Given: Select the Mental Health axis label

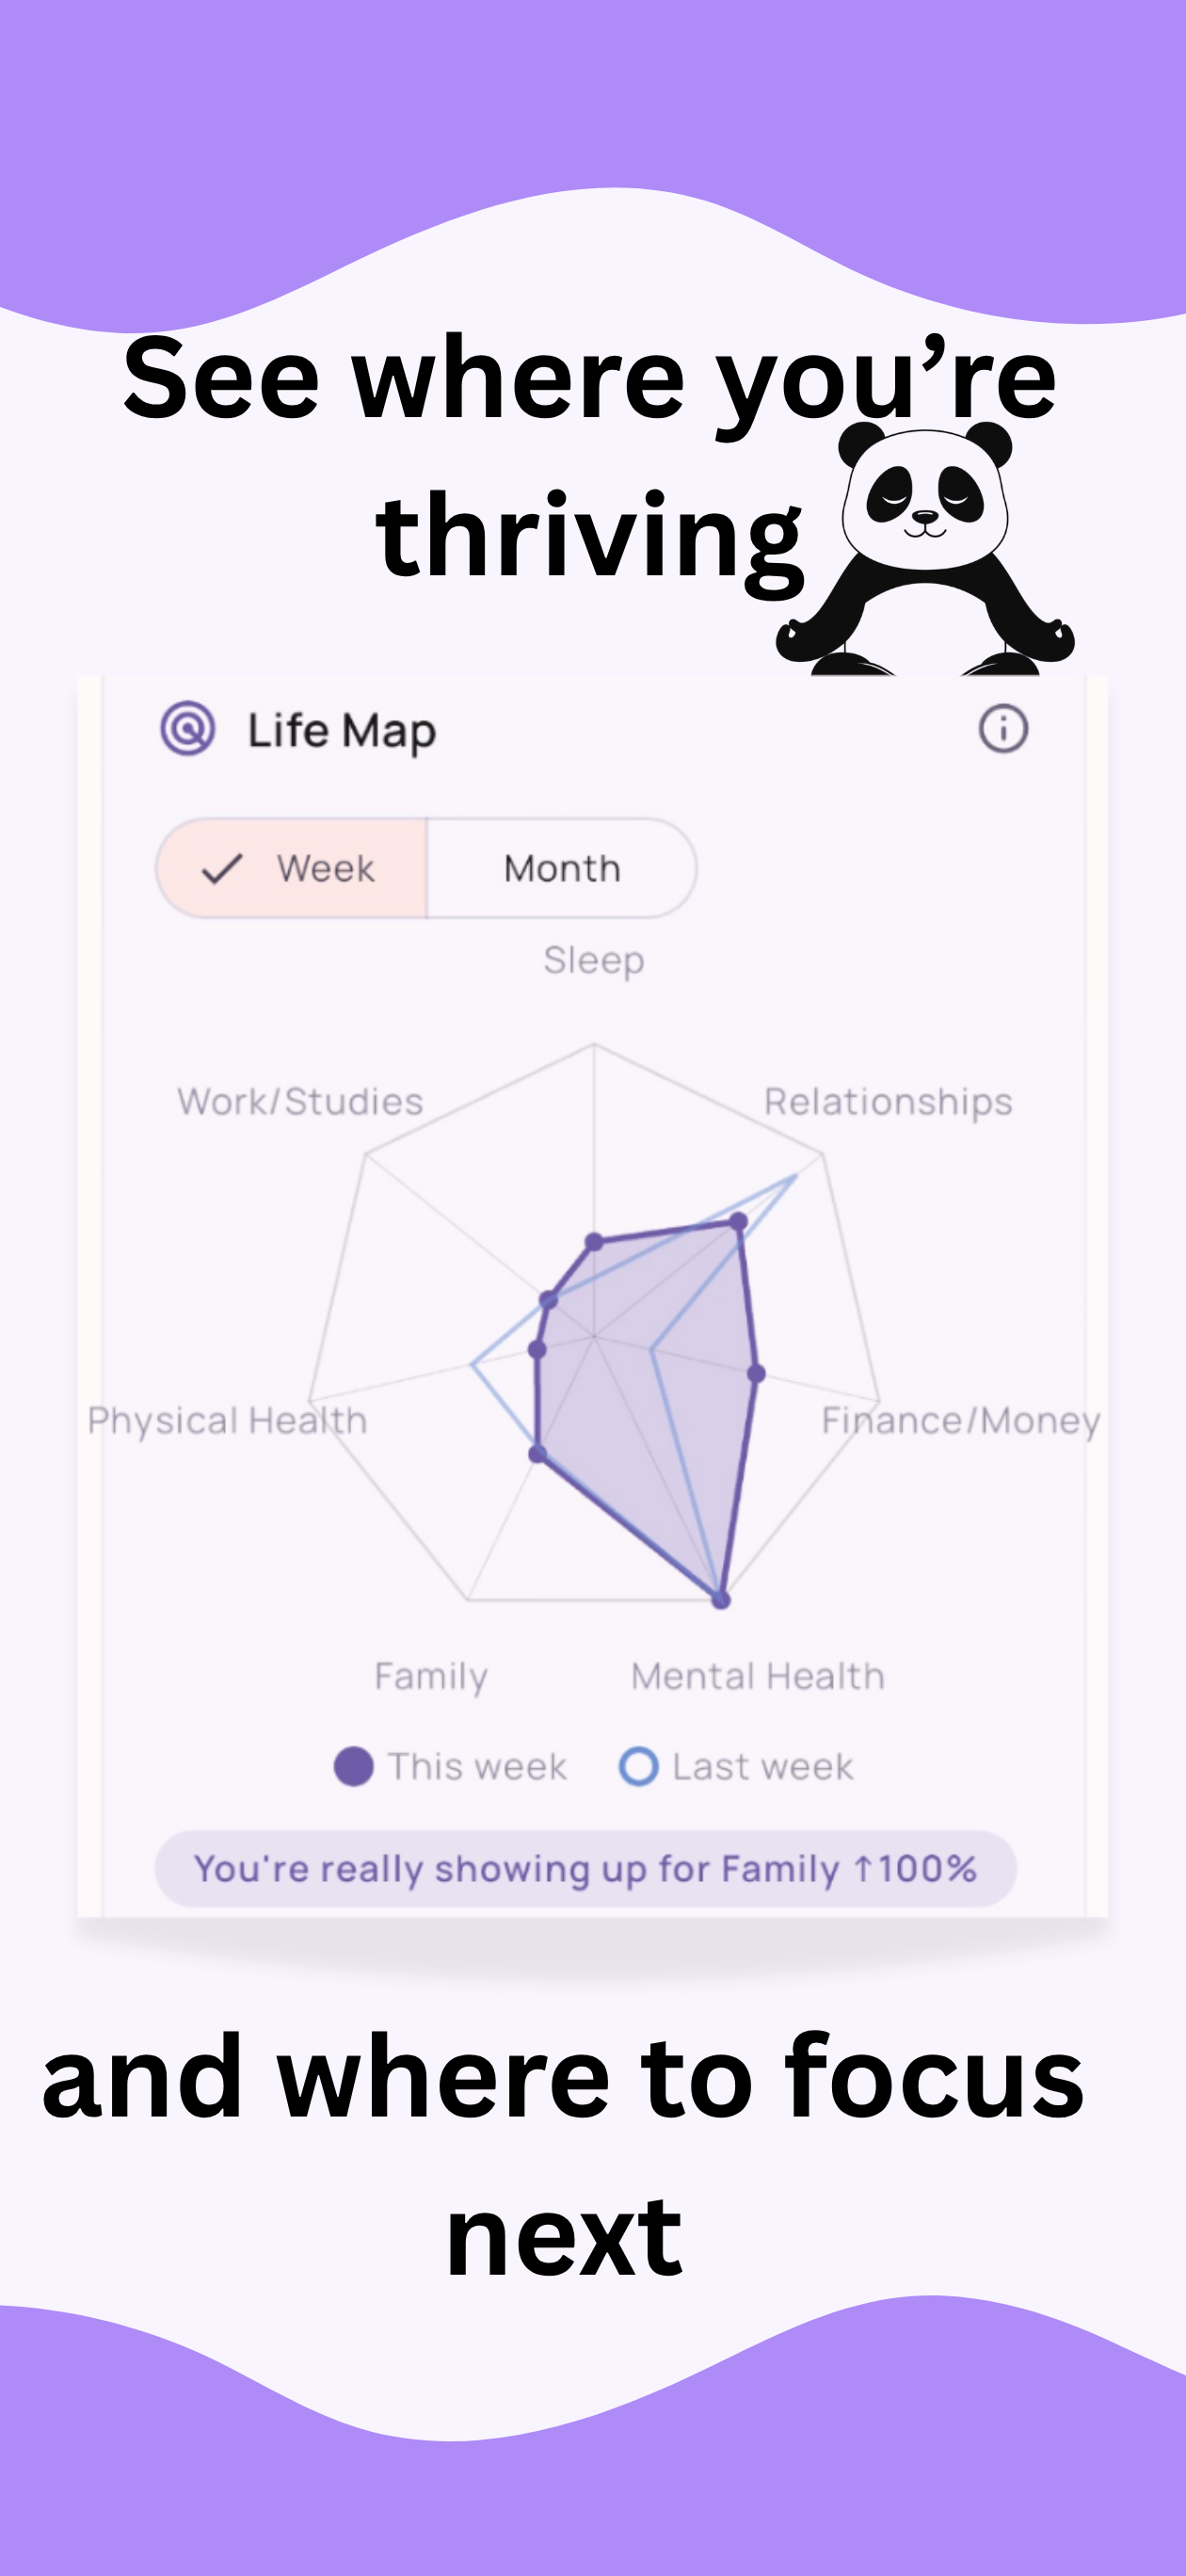Looking at the screenshot, I should (758, 1676).
